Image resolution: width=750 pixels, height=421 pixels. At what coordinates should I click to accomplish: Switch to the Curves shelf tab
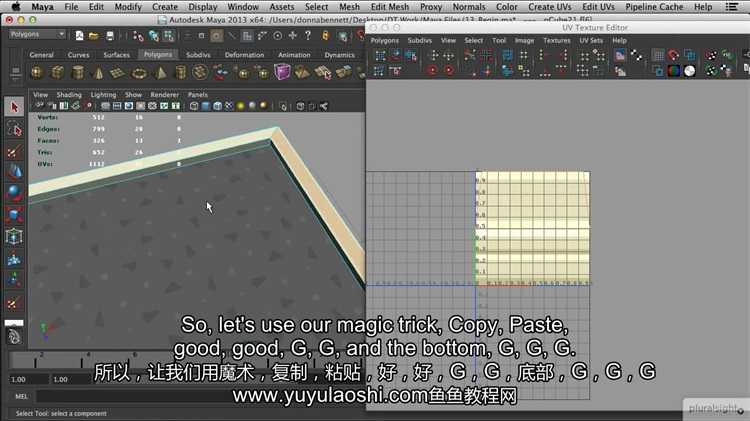(x=78, y=55)
